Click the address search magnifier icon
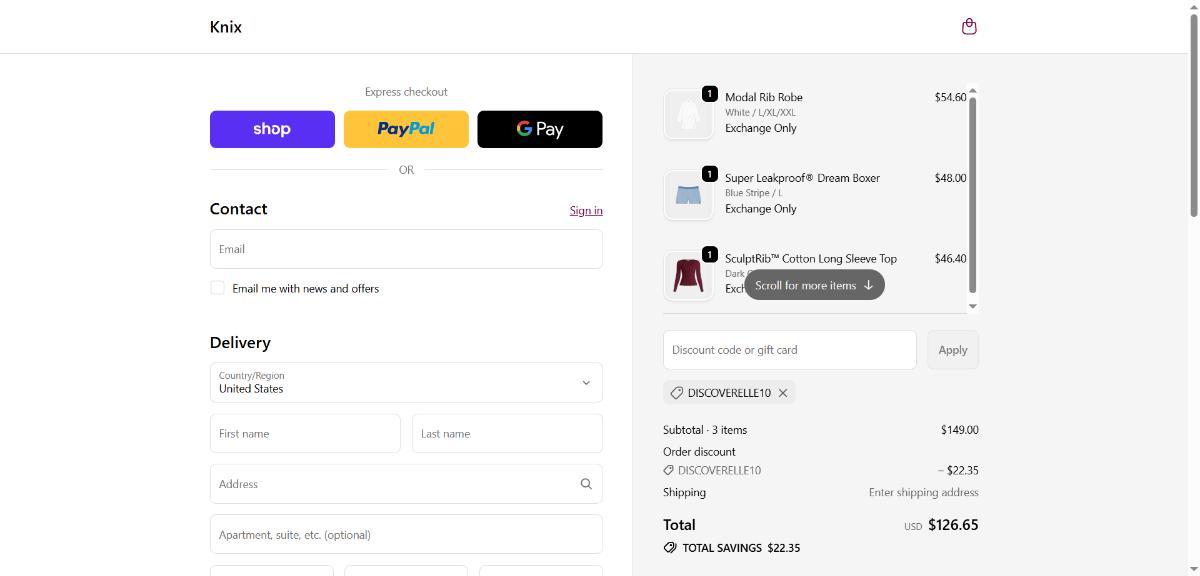 pyautogui.click(x=586, y=484)
